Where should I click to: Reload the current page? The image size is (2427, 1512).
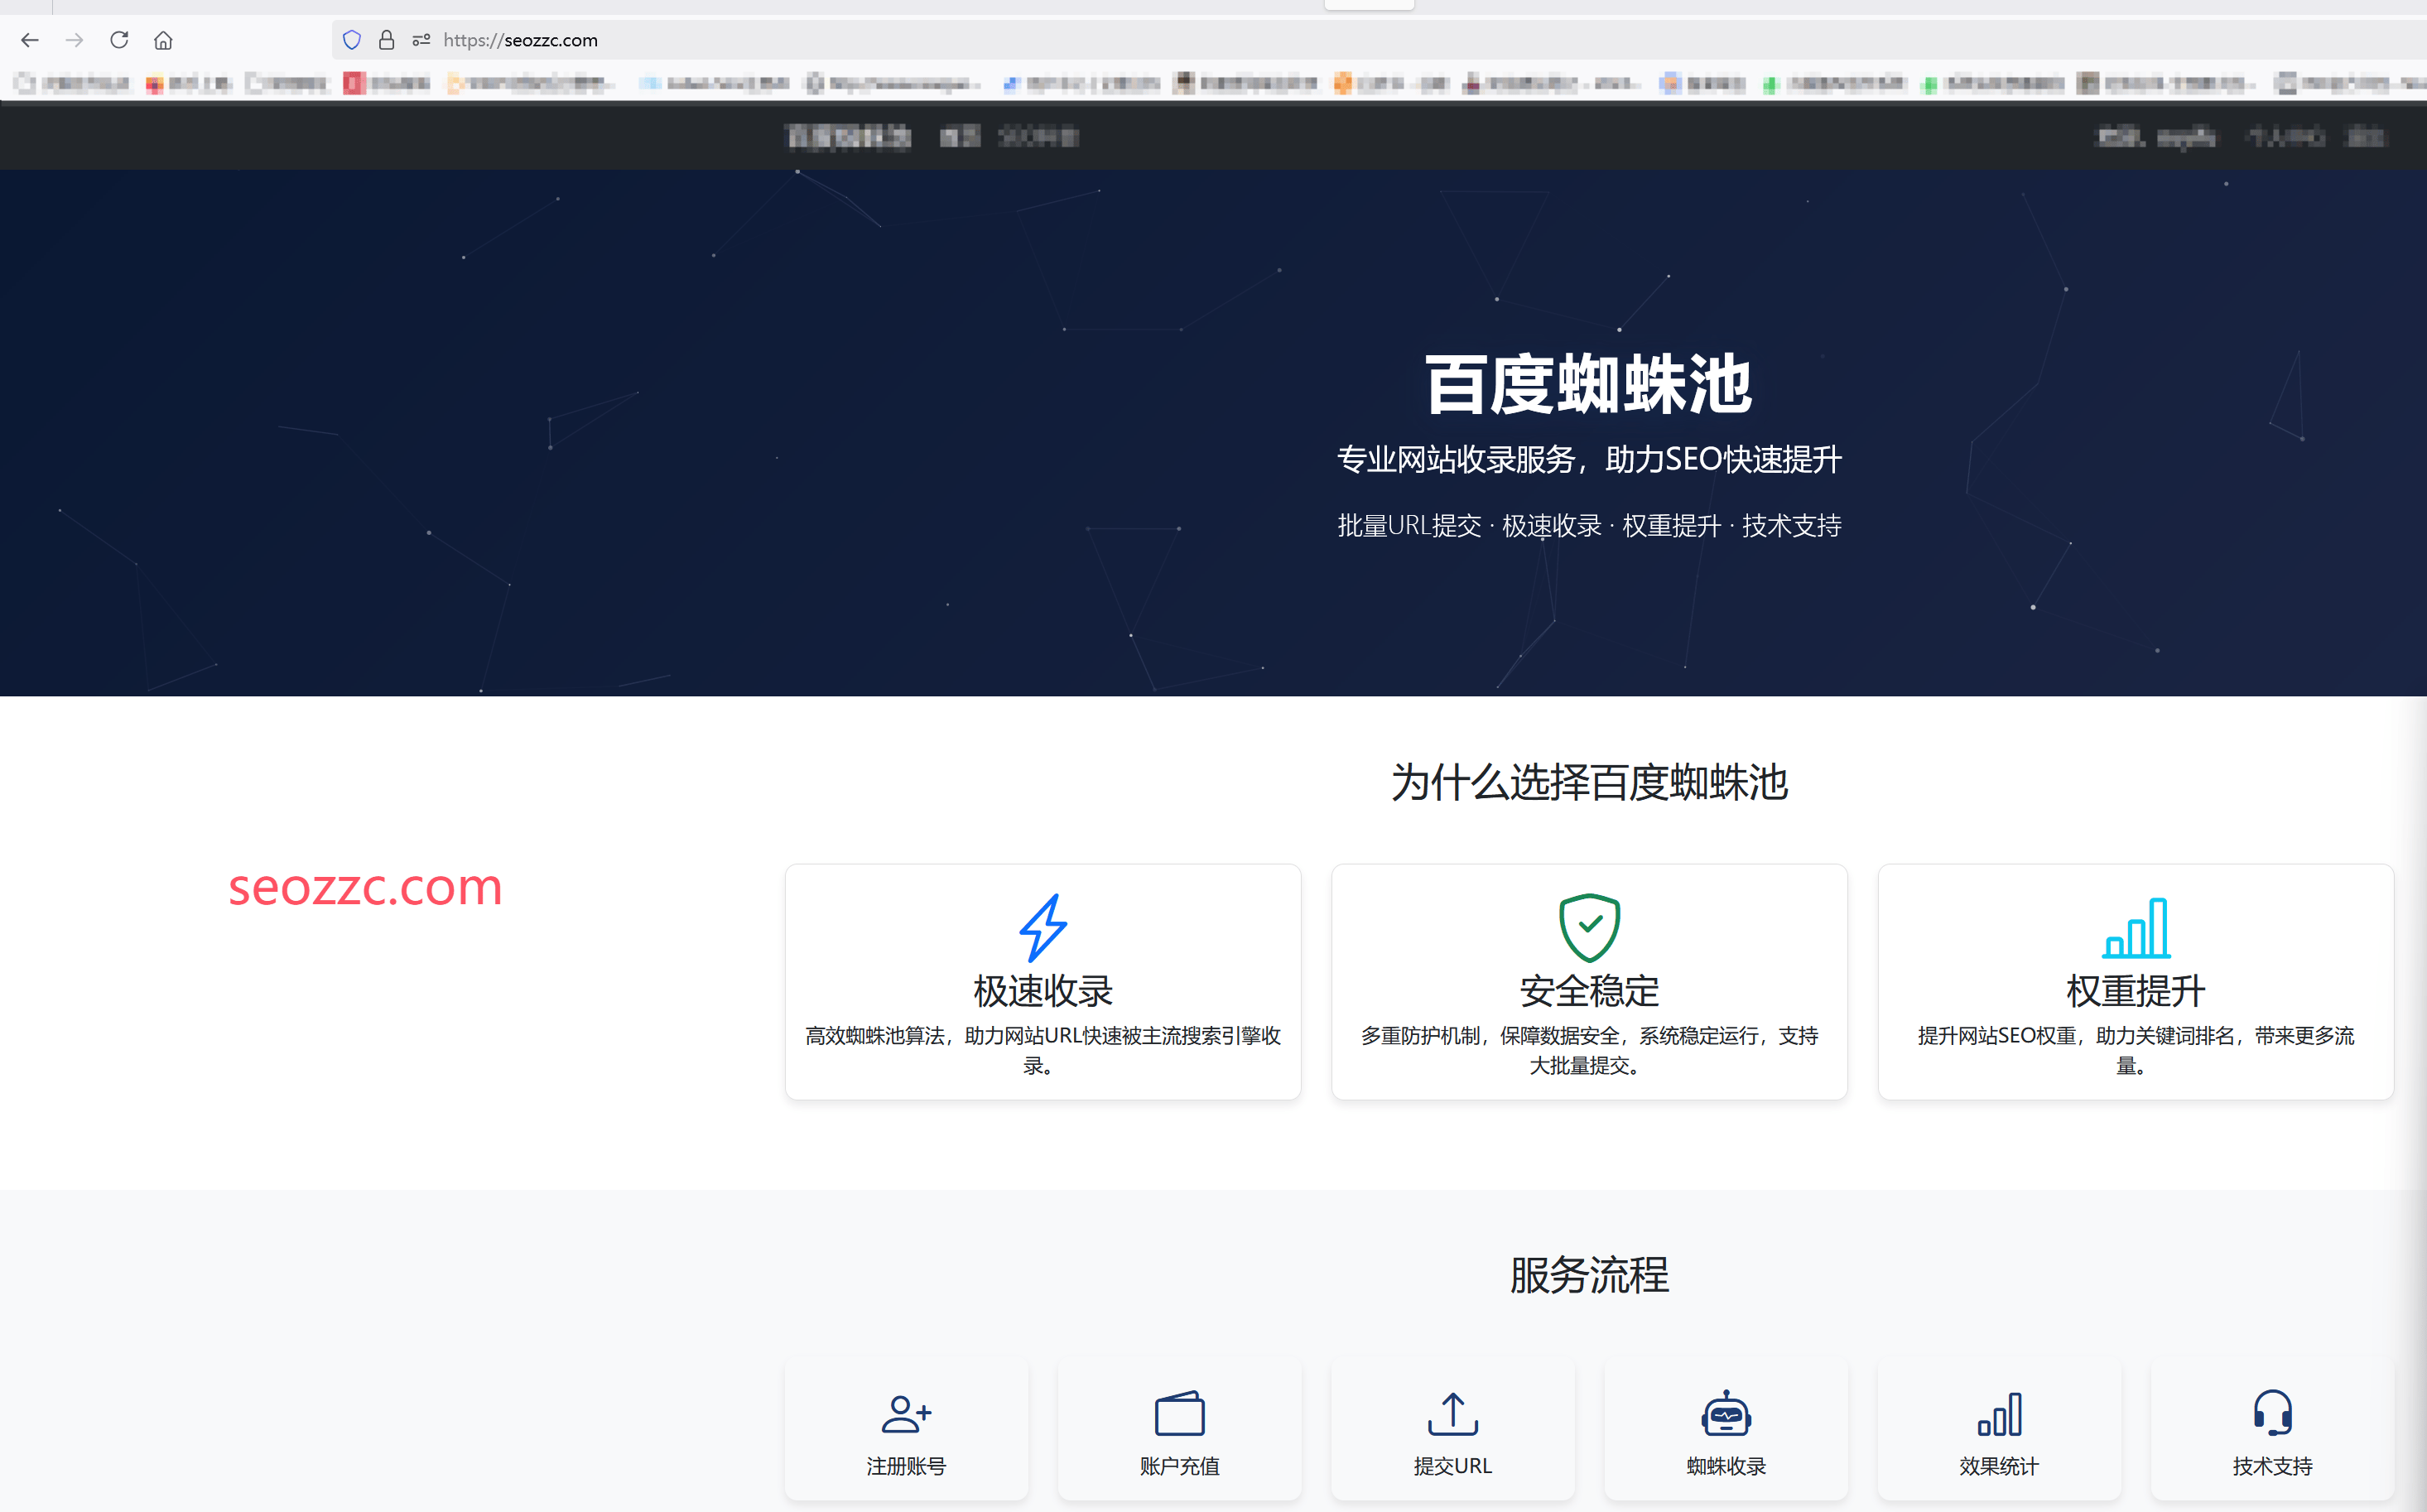(119, 40)
